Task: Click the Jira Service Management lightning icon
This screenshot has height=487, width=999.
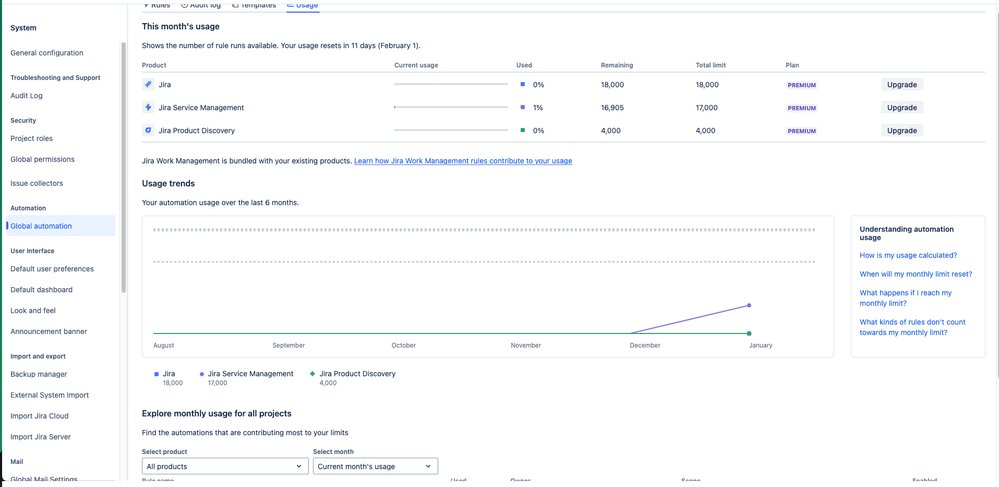Action: 148,107
